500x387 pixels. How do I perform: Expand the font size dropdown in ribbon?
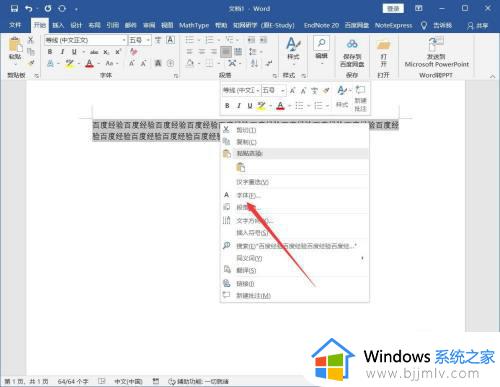(148, 40)
